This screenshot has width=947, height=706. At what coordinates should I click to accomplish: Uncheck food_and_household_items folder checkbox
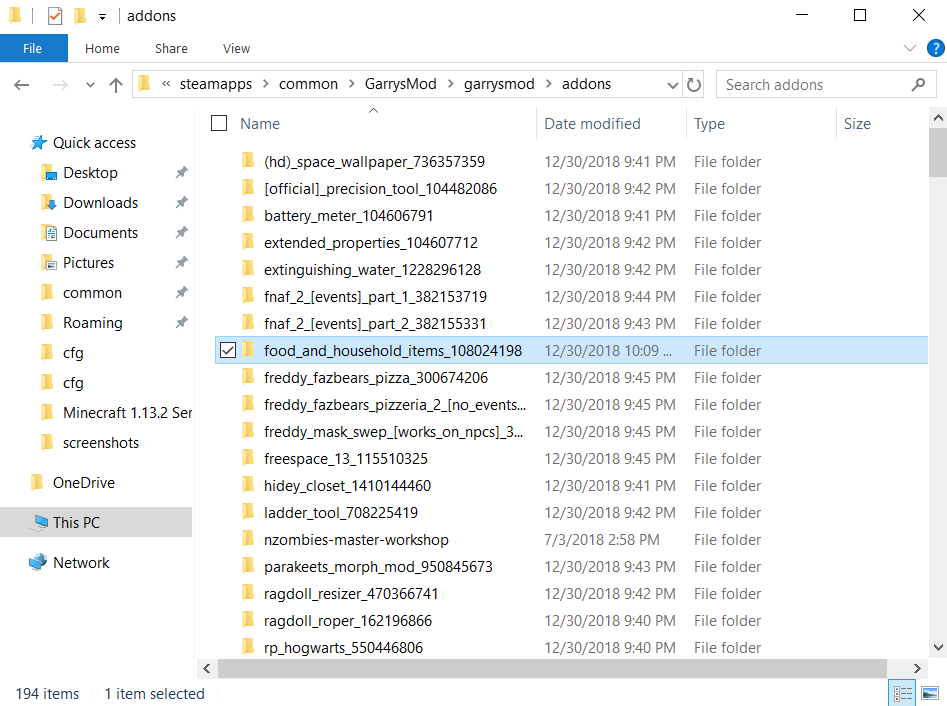pyautogui.click(x=228, y=350)
